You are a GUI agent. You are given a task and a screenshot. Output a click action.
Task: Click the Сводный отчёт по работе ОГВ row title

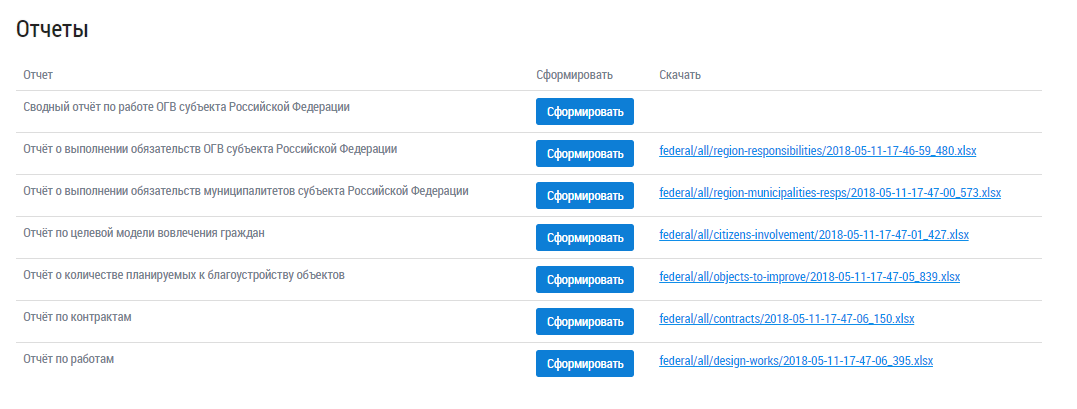coord(186,107)
